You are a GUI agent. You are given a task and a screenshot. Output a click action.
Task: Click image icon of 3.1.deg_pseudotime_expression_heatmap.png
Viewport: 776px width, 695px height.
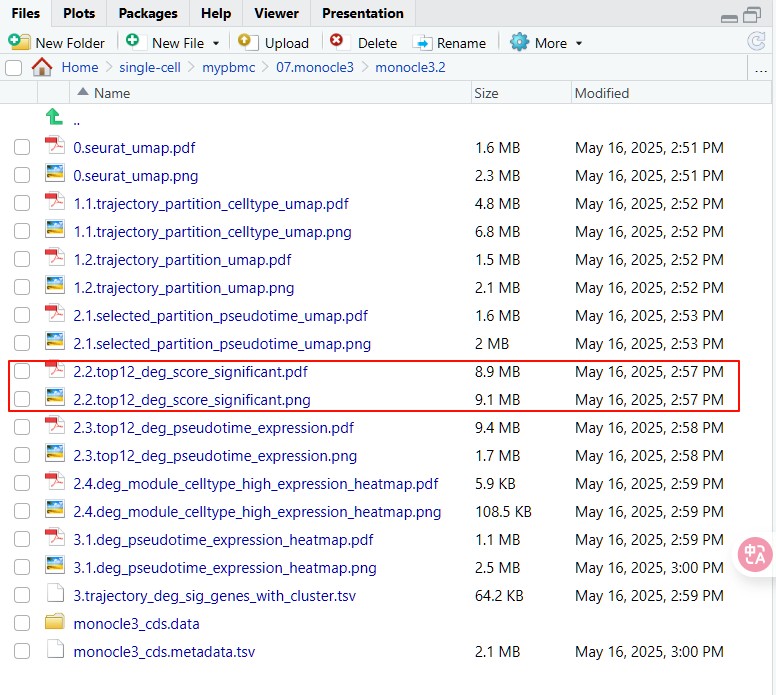[x=54, y=564]
